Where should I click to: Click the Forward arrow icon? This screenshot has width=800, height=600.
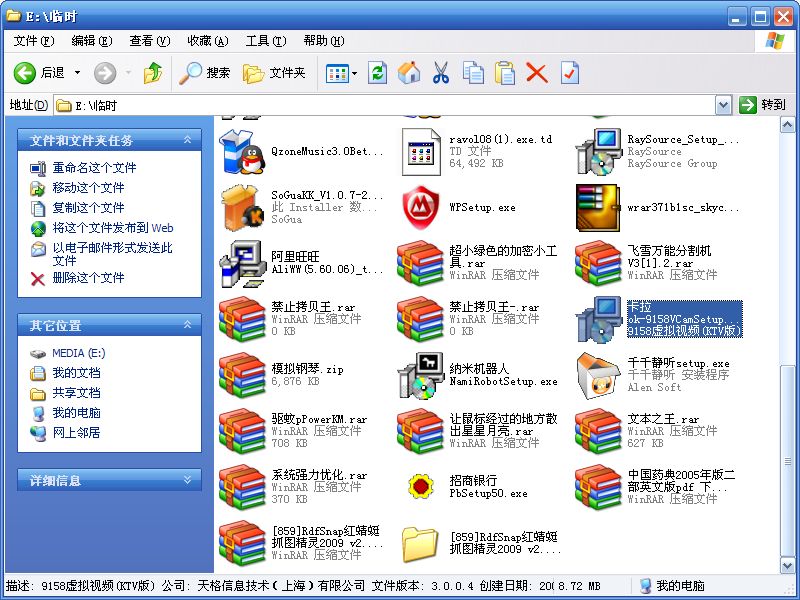(105, 73)
